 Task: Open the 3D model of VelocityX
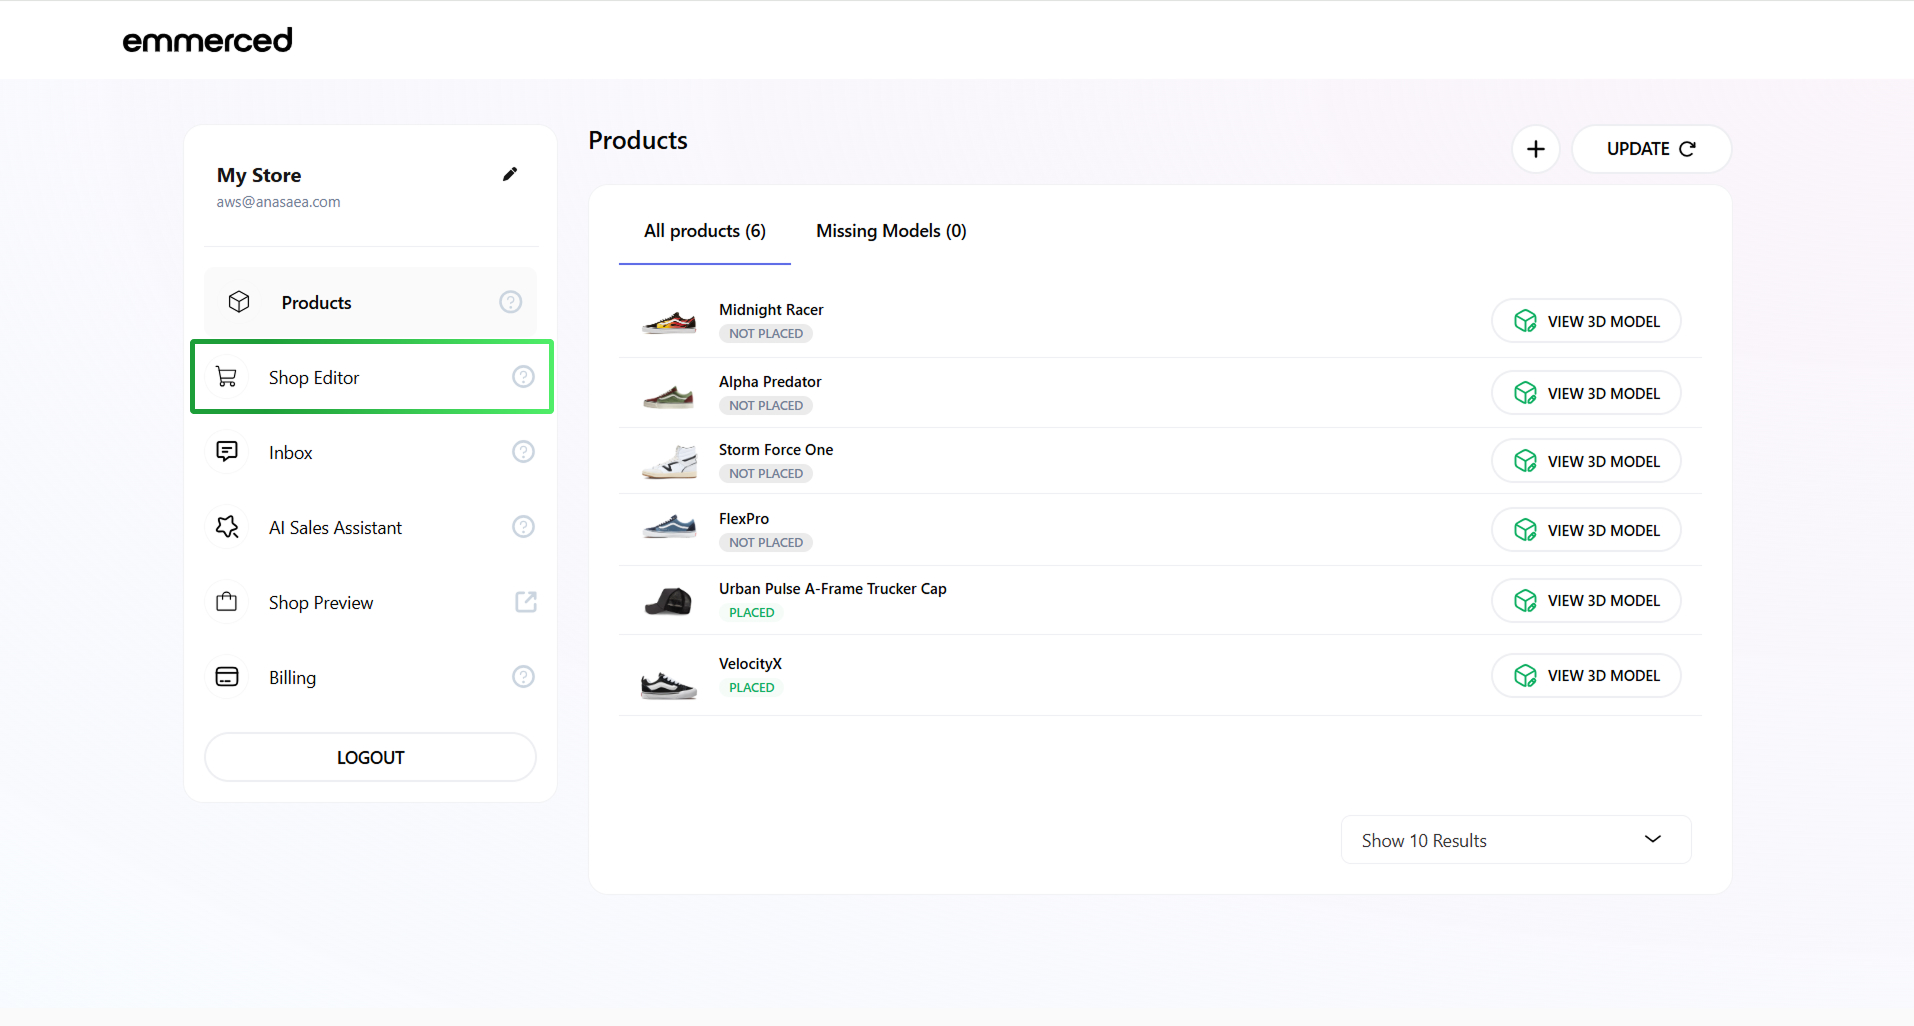(x=1586, y=676)
